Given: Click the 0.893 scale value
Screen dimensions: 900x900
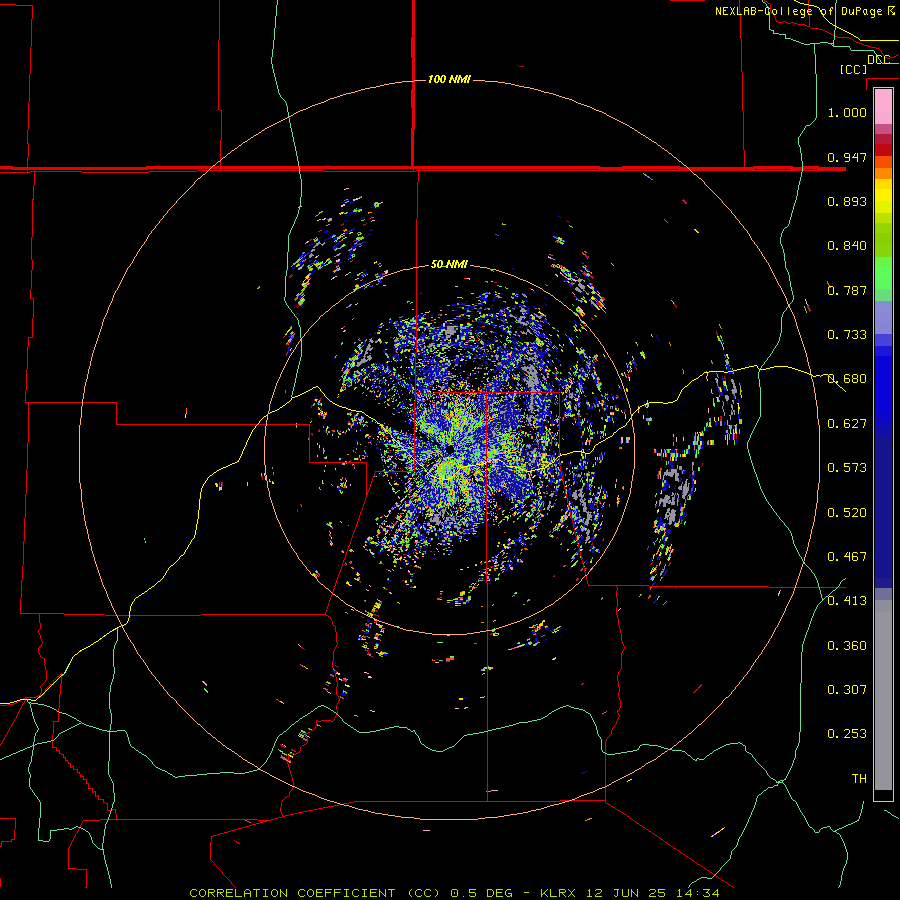Looking at the screenshot, I should coord(847,201).
